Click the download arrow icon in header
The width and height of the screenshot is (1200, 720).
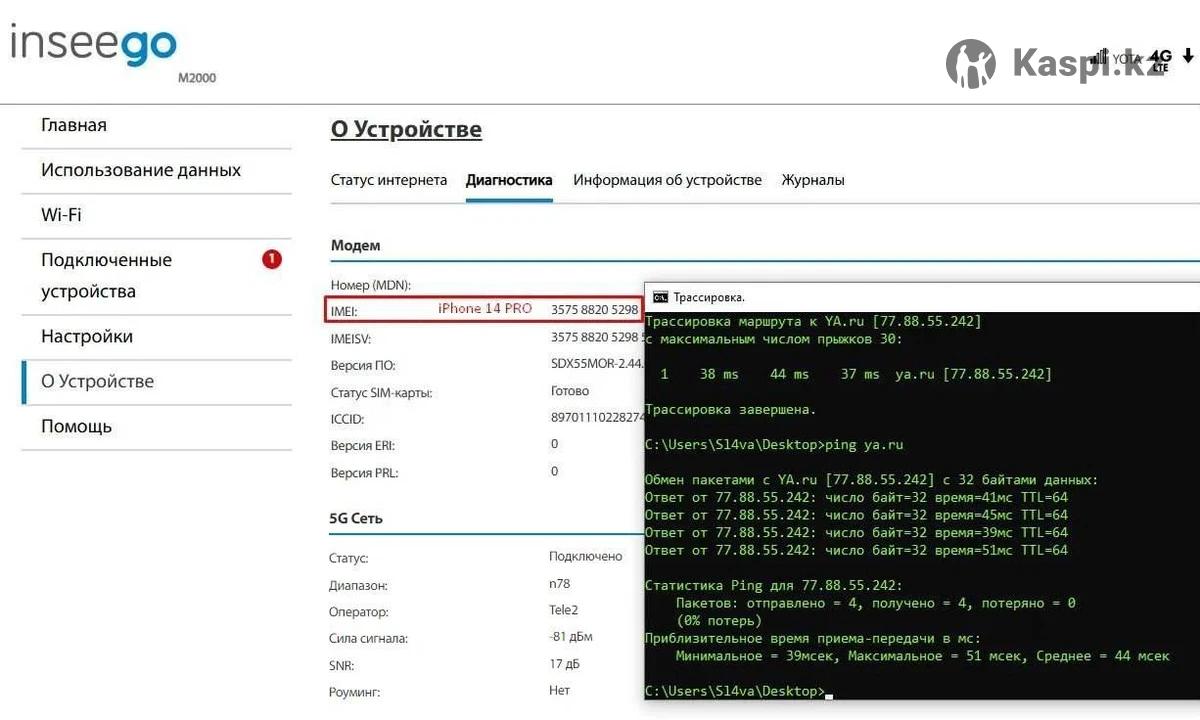1188,57
